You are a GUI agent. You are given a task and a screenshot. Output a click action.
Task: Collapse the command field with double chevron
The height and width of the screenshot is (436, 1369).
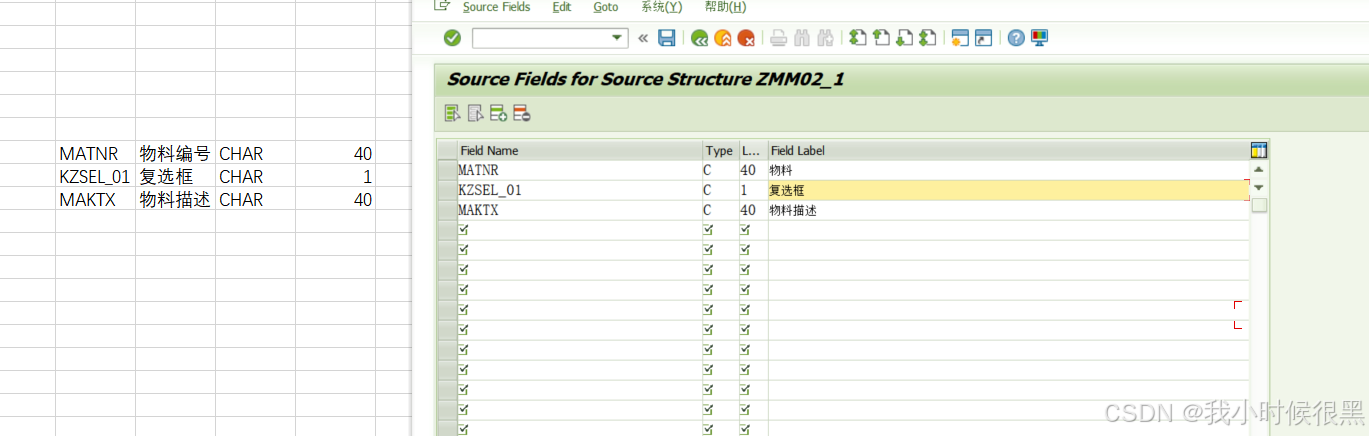pos(643,38)
